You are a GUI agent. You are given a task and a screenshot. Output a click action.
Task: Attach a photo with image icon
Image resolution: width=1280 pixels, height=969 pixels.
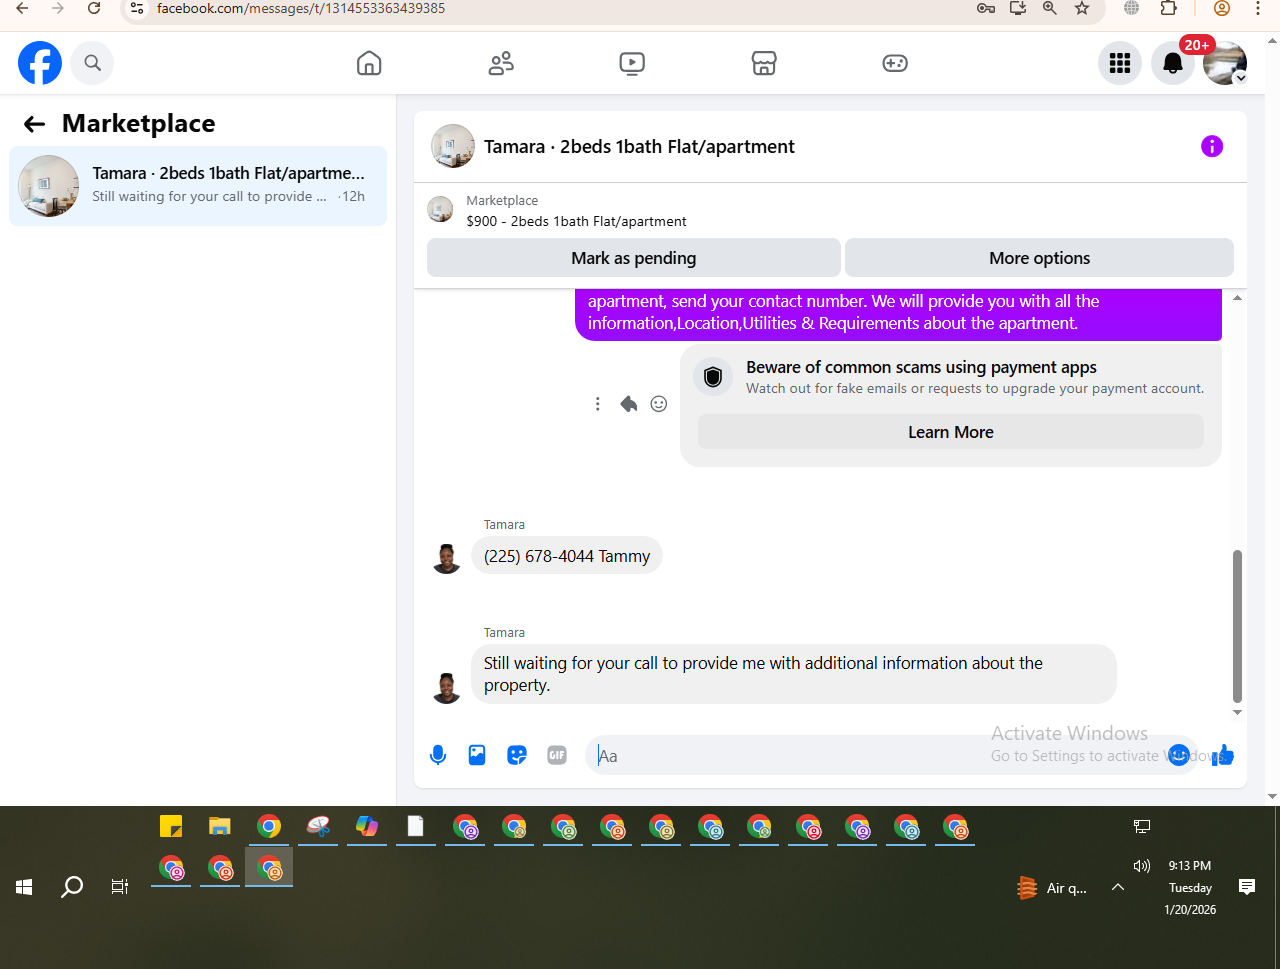[477, 756]
